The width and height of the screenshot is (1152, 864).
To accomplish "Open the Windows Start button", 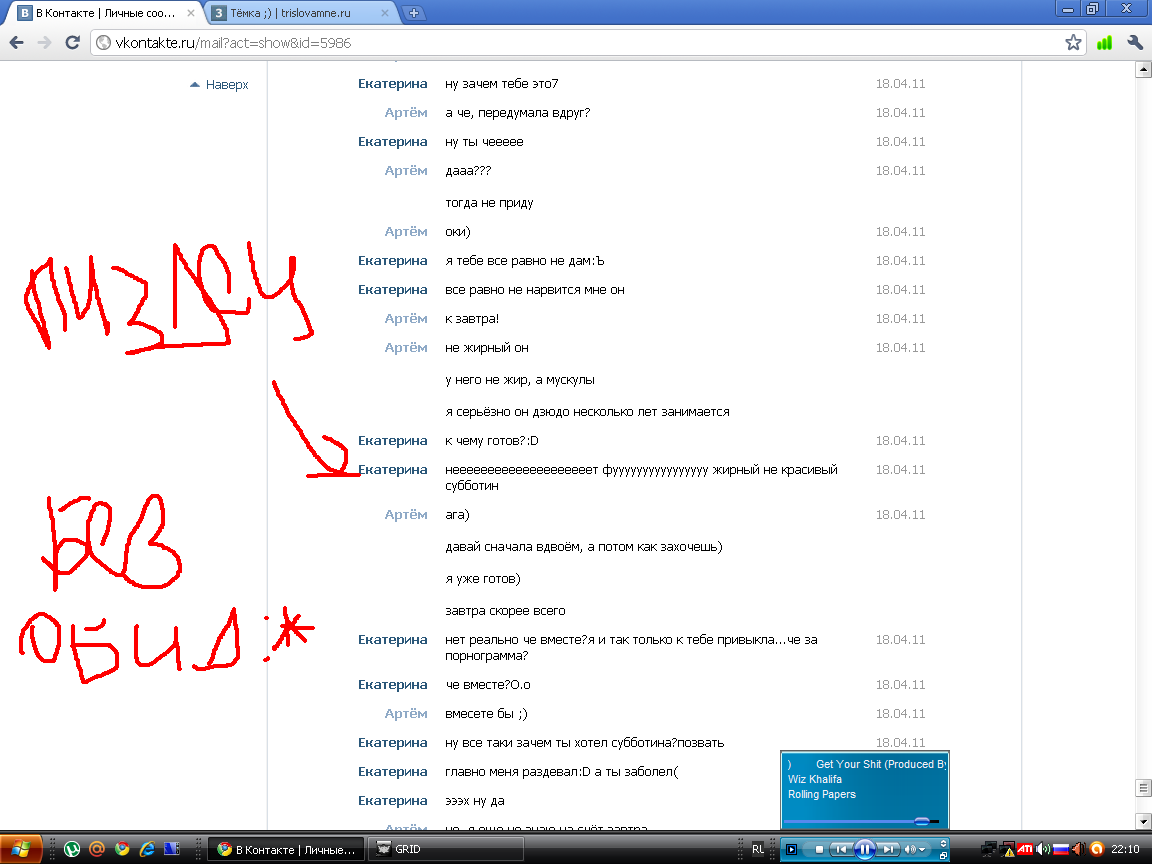I will [x=21, y=849].
